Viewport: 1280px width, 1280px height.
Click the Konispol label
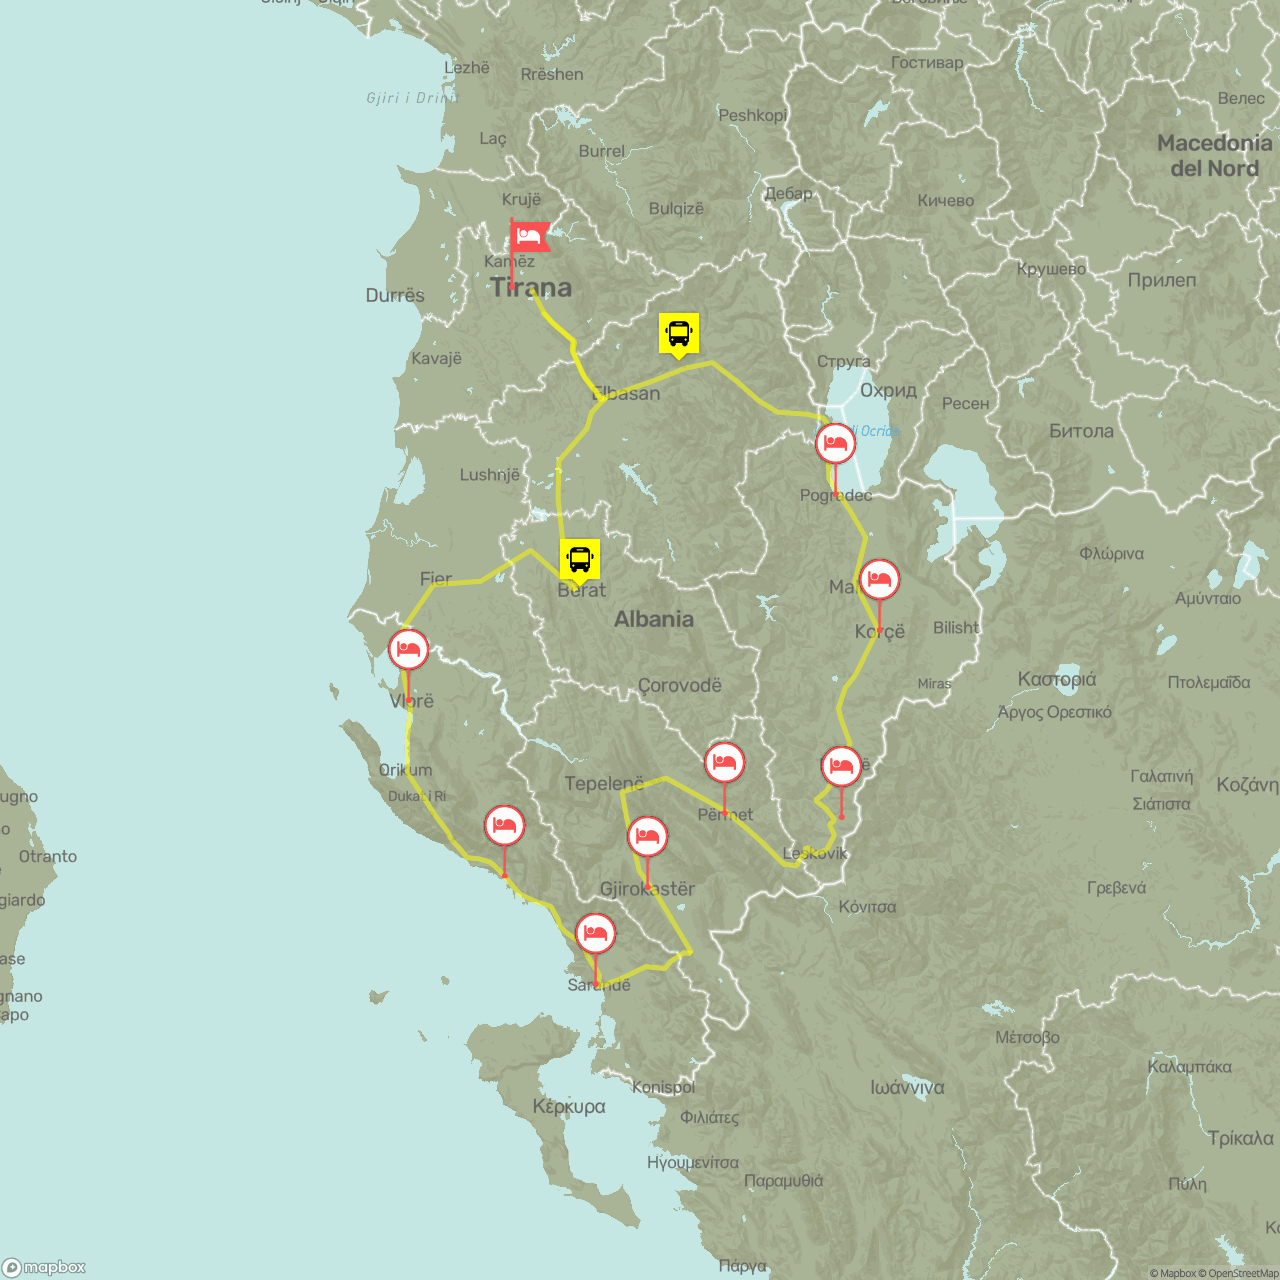pyautogui.click(x=663, y=1087)
